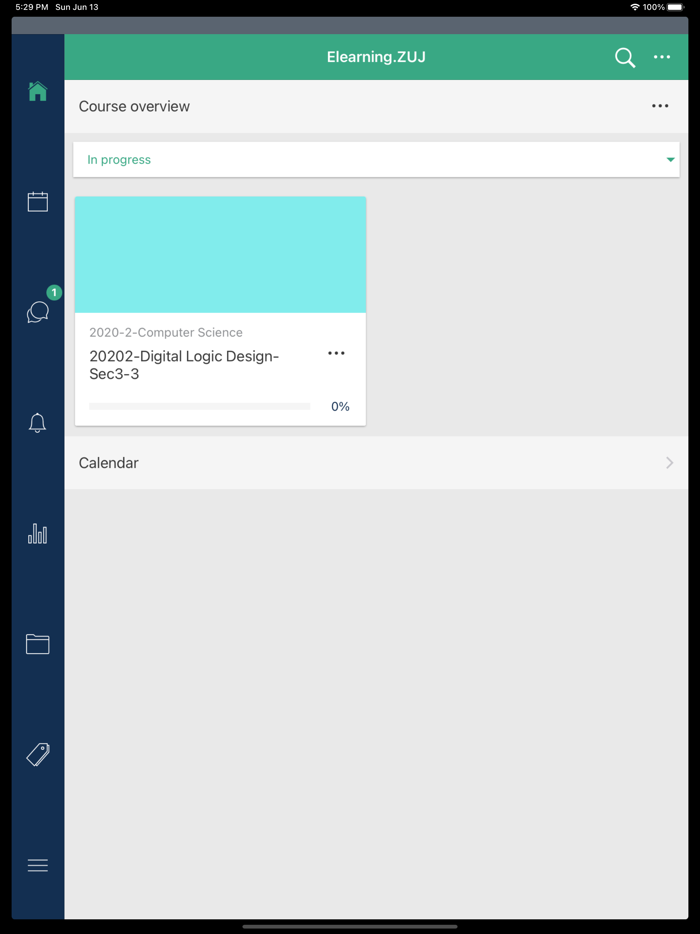
Task: Tap the battery indicator icon
Action: pos(676,7)
